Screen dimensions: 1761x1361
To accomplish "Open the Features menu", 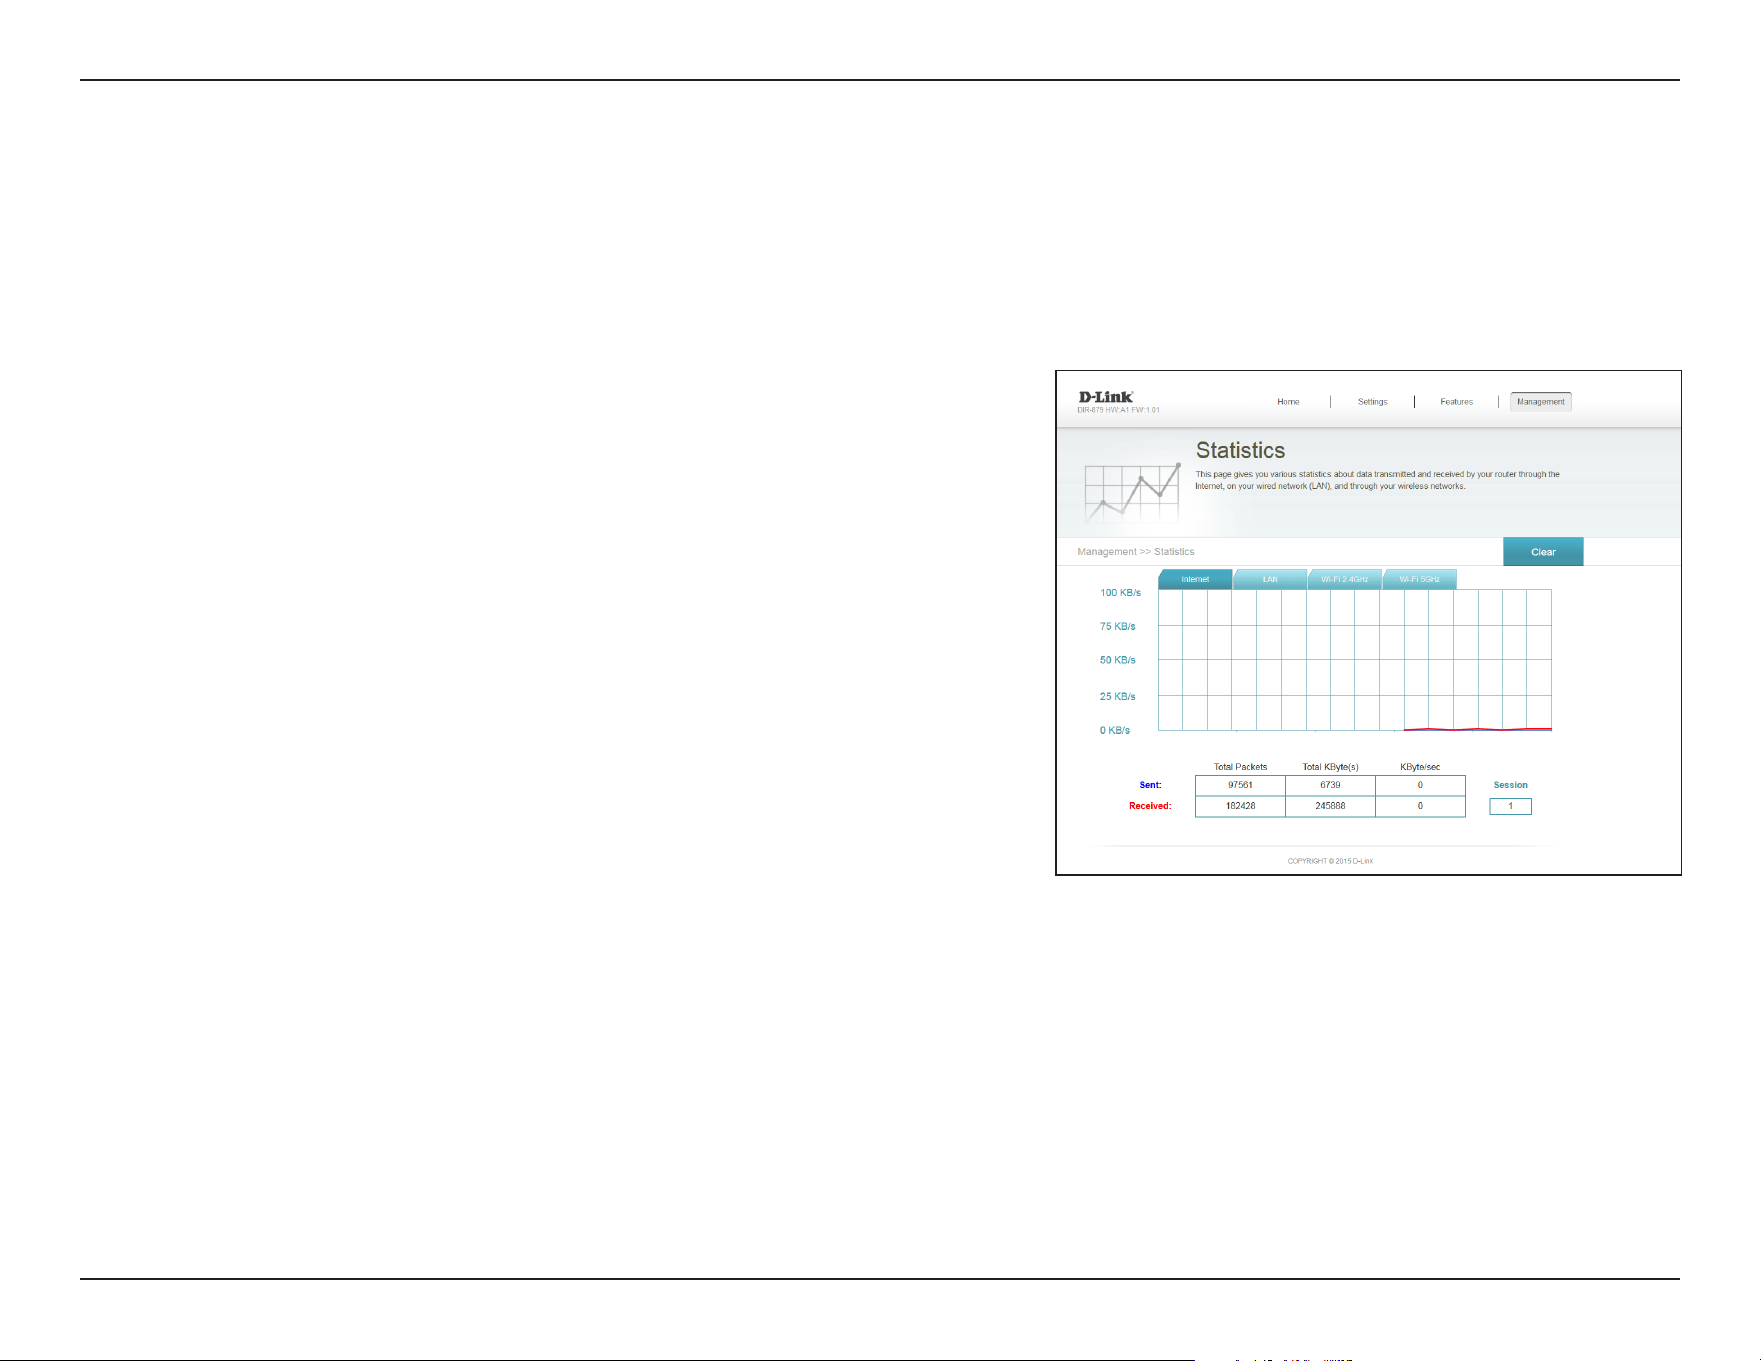I will [x=1456, y=402].
